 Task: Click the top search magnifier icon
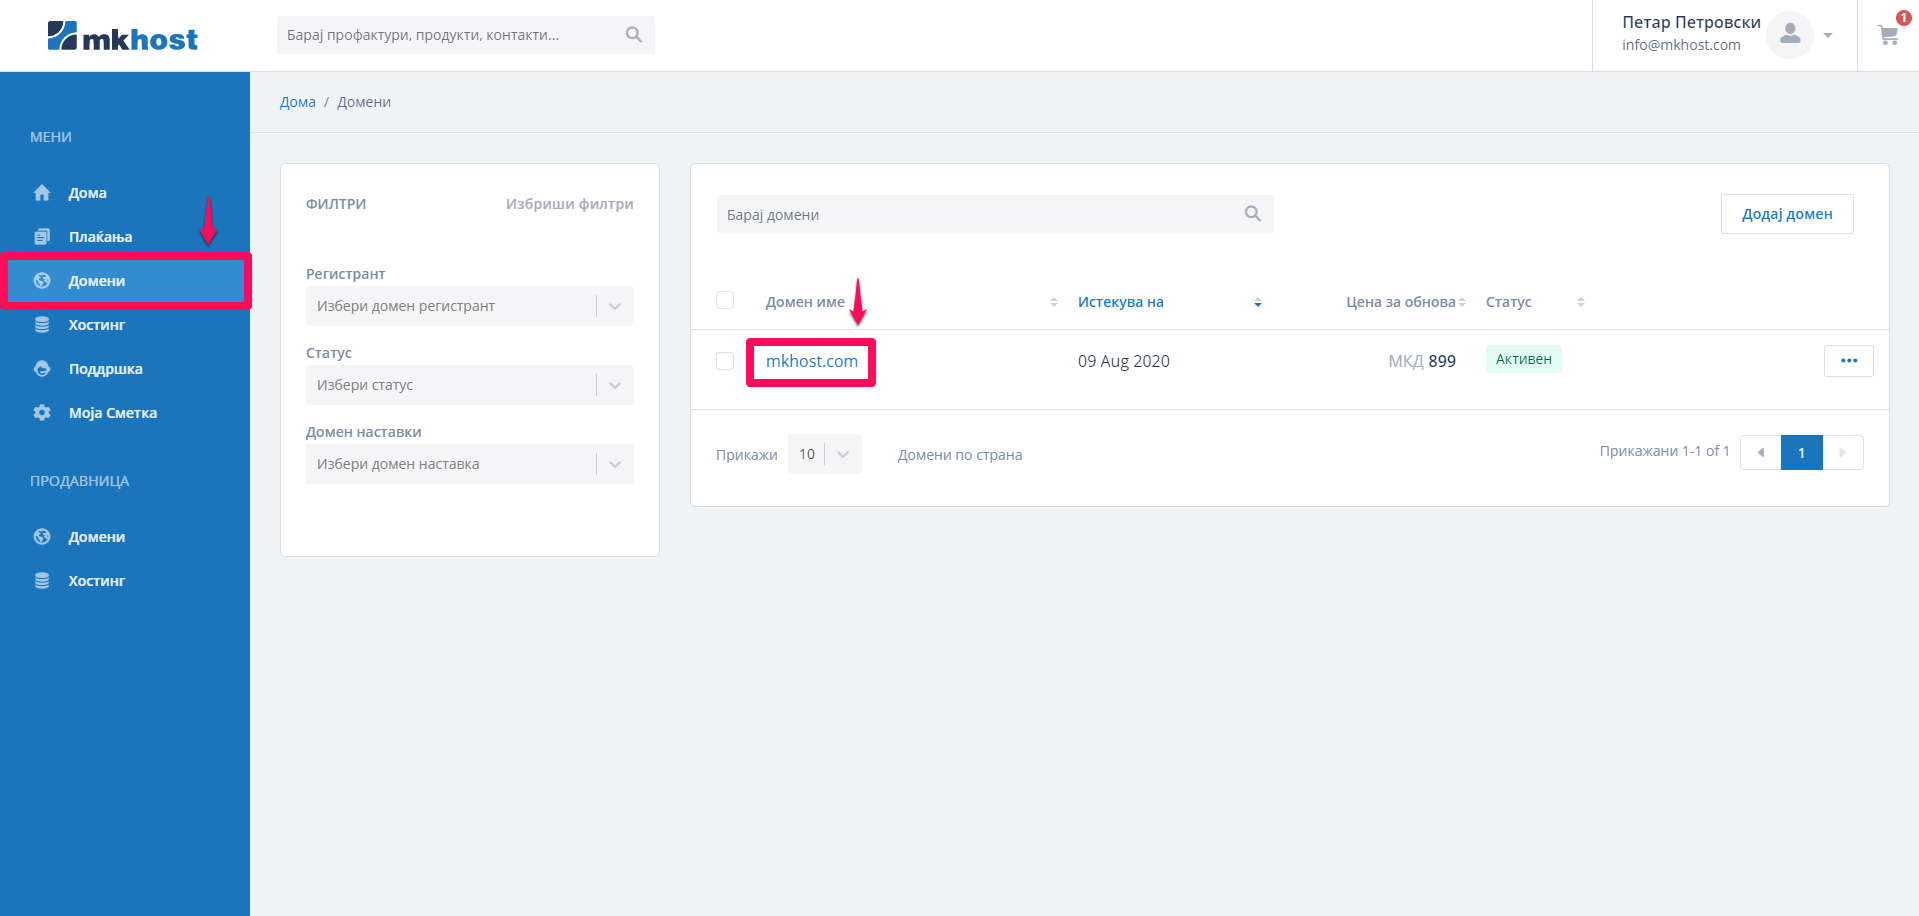[633, 35]
